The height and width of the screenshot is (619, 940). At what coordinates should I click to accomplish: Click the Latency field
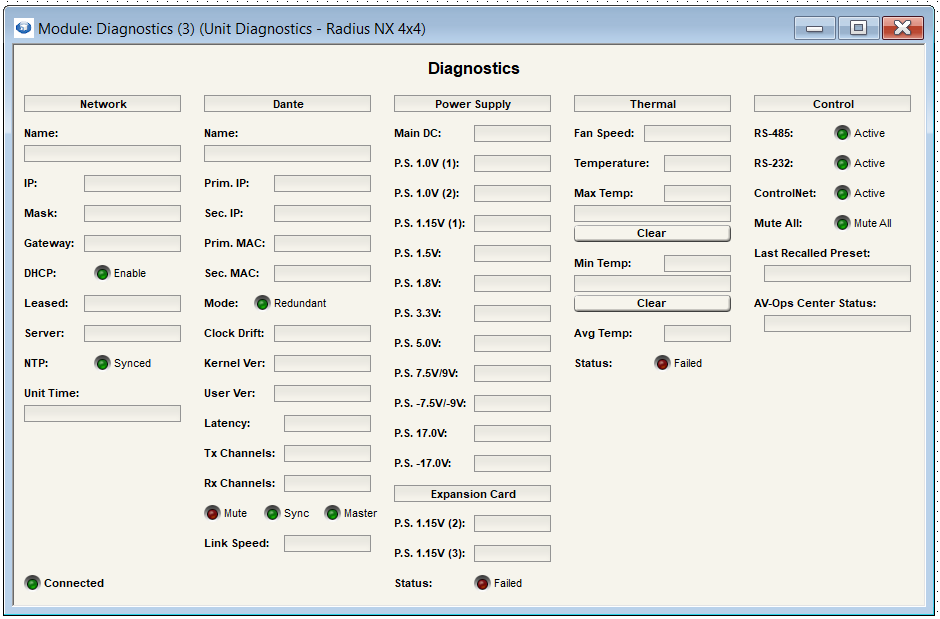pos(327,424)
